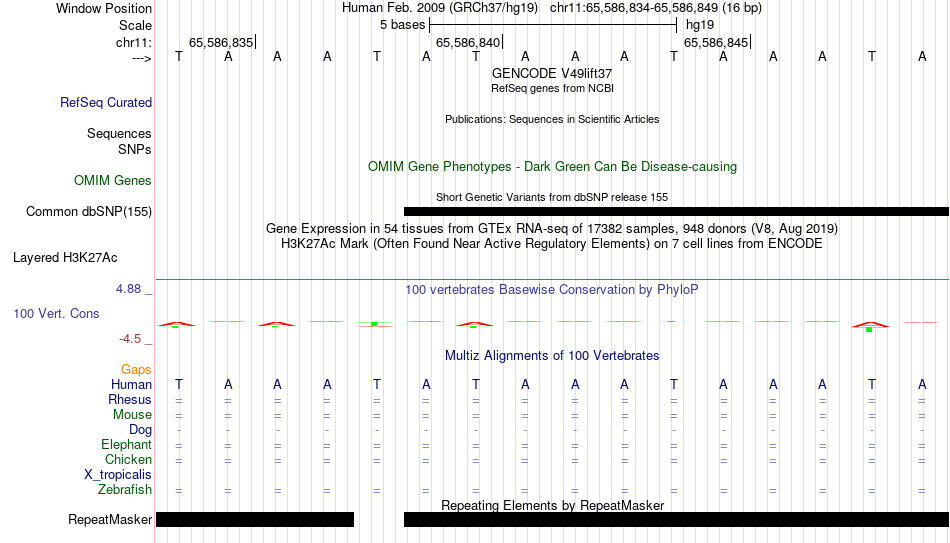The height and width of the screenshot is (543, 950).
Task: Click the 5 bases scale bar
Action: tap(553, 25)
